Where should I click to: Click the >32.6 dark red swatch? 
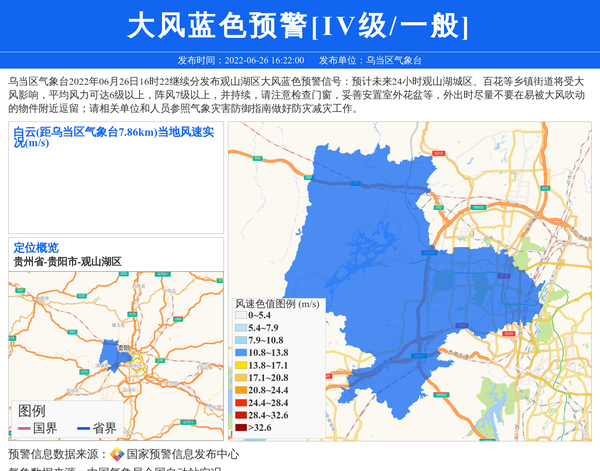coord(240,428)
